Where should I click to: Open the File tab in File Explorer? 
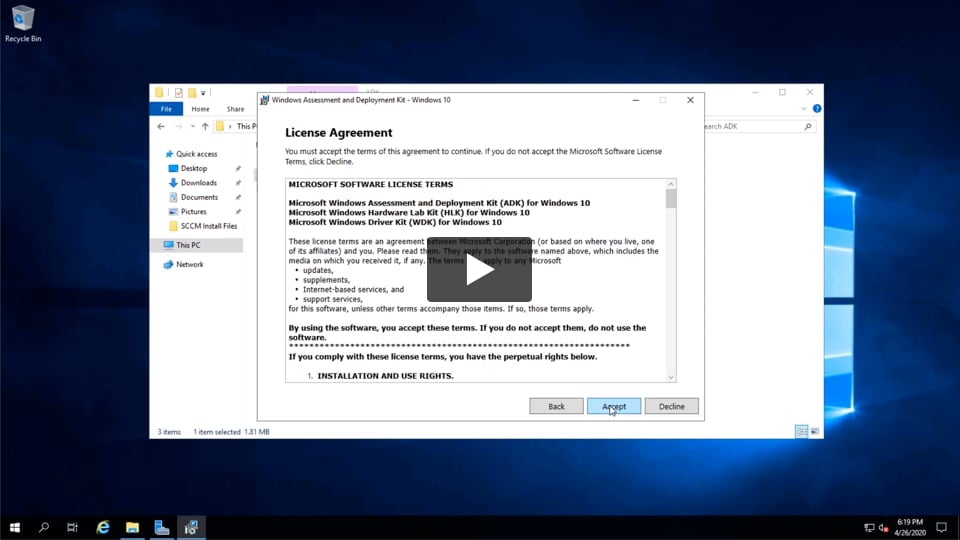point(166,109)
